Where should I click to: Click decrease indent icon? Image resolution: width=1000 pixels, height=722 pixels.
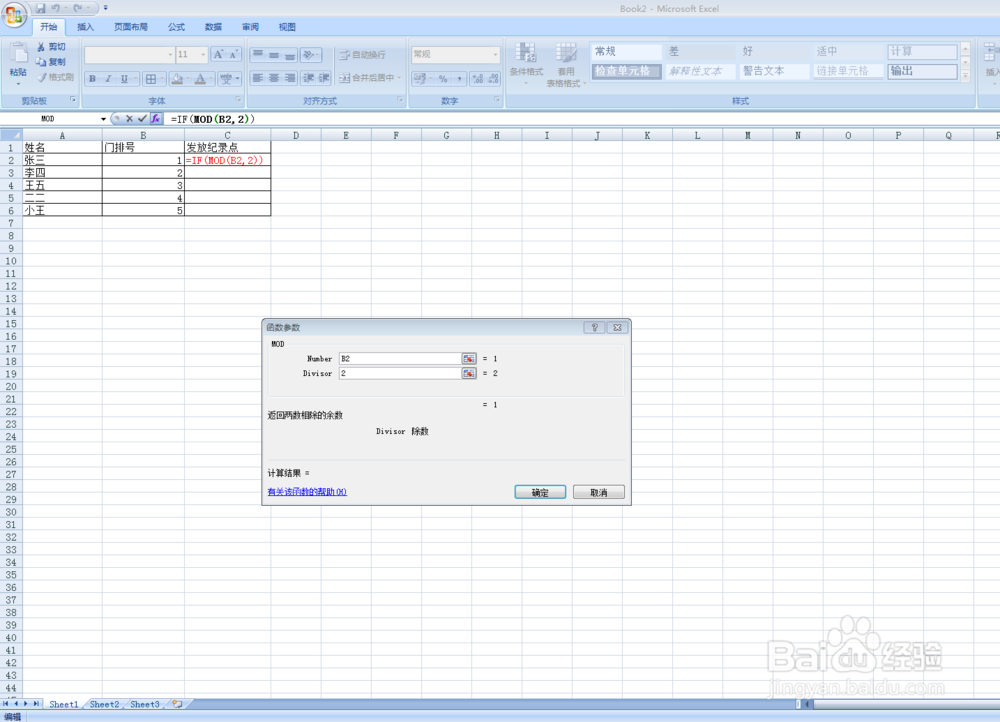coord(309,78)
